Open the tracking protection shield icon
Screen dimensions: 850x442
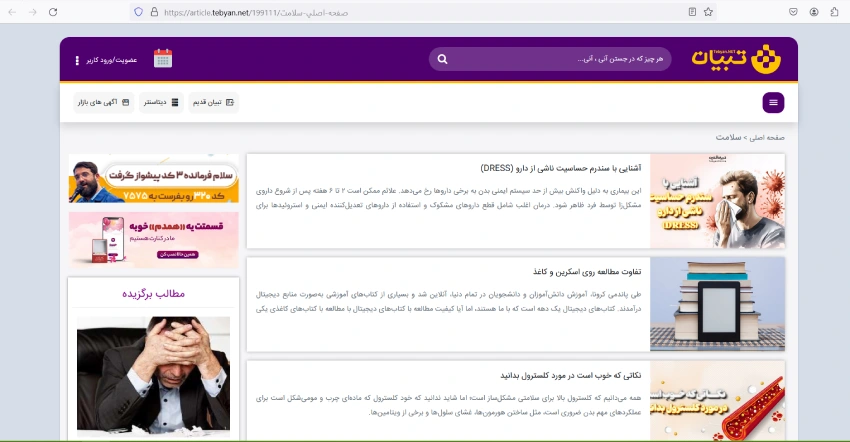[x=138, y=12]
